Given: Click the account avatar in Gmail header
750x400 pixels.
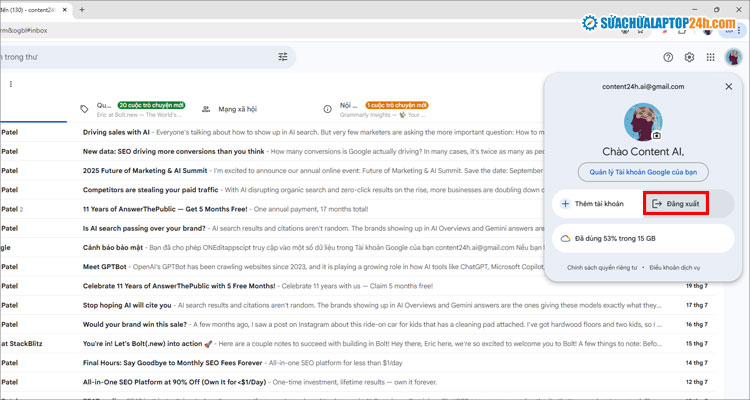Looking at the screenshot, I should click(733, 57).
